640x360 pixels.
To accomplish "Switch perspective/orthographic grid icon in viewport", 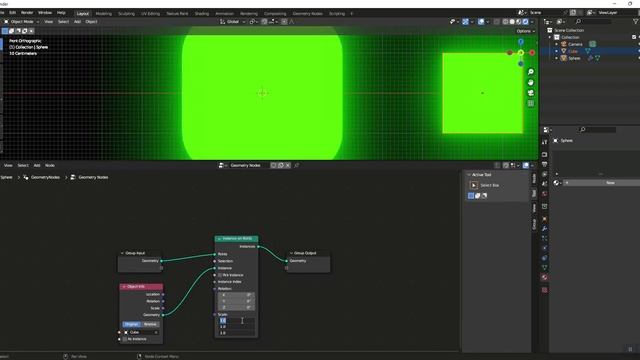I will click(x=531, y=103).
